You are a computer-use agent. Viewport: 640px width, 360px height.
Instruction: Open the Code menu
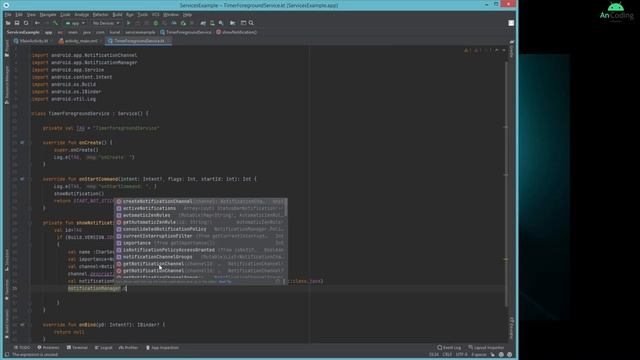click(65, 15)
